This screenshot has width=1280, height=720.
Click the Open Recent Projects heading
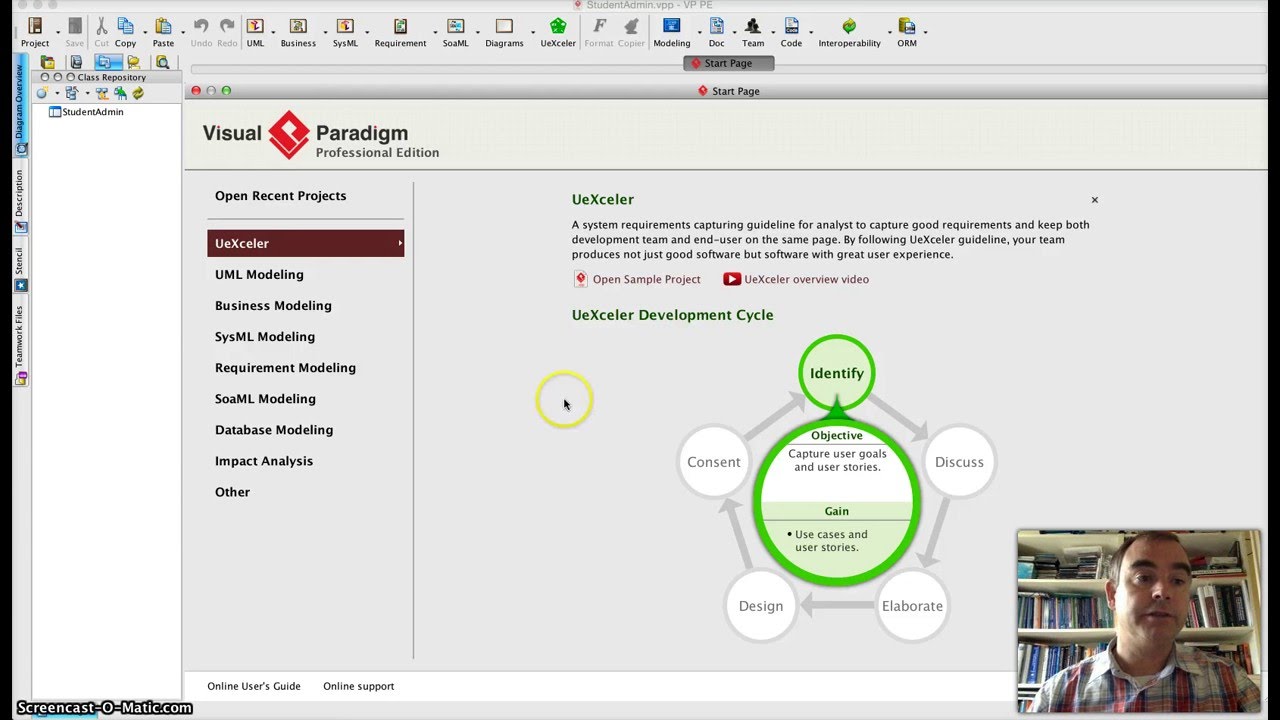coord(280,196)
